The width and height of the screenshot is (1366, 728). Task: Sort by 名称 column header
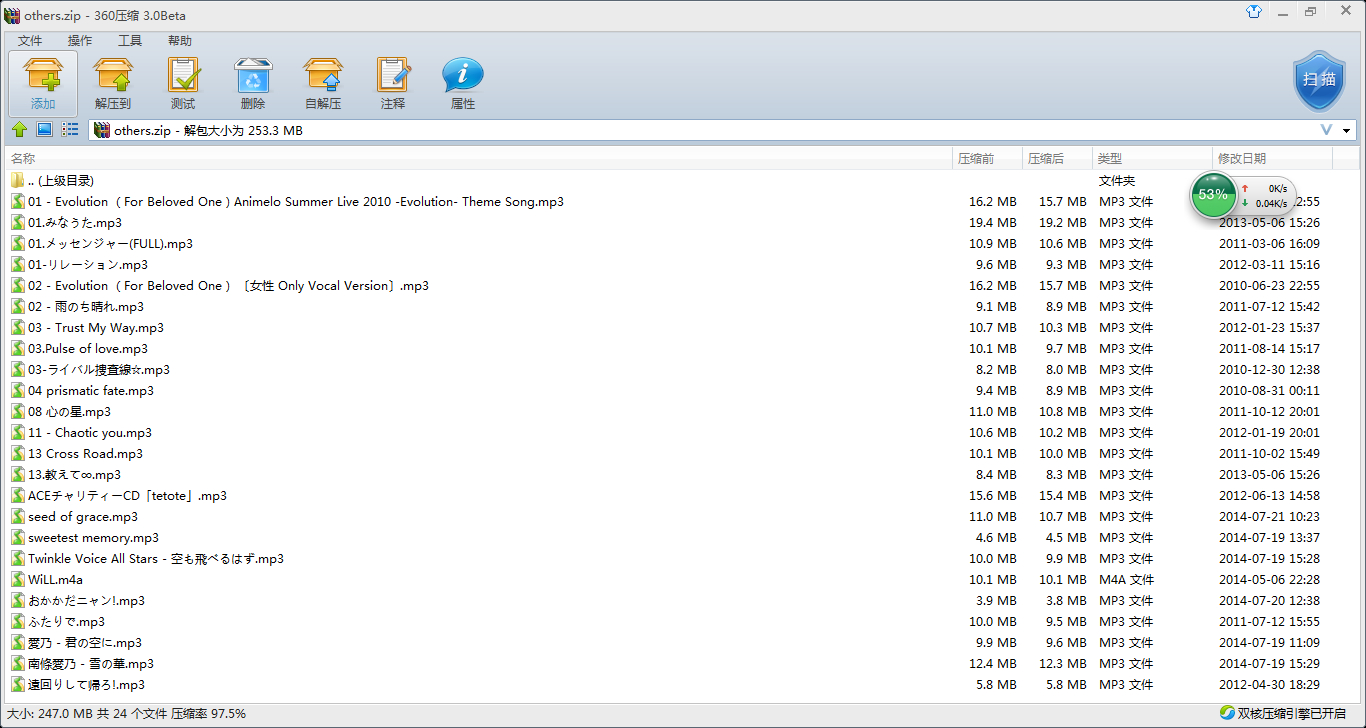(479, 159)
